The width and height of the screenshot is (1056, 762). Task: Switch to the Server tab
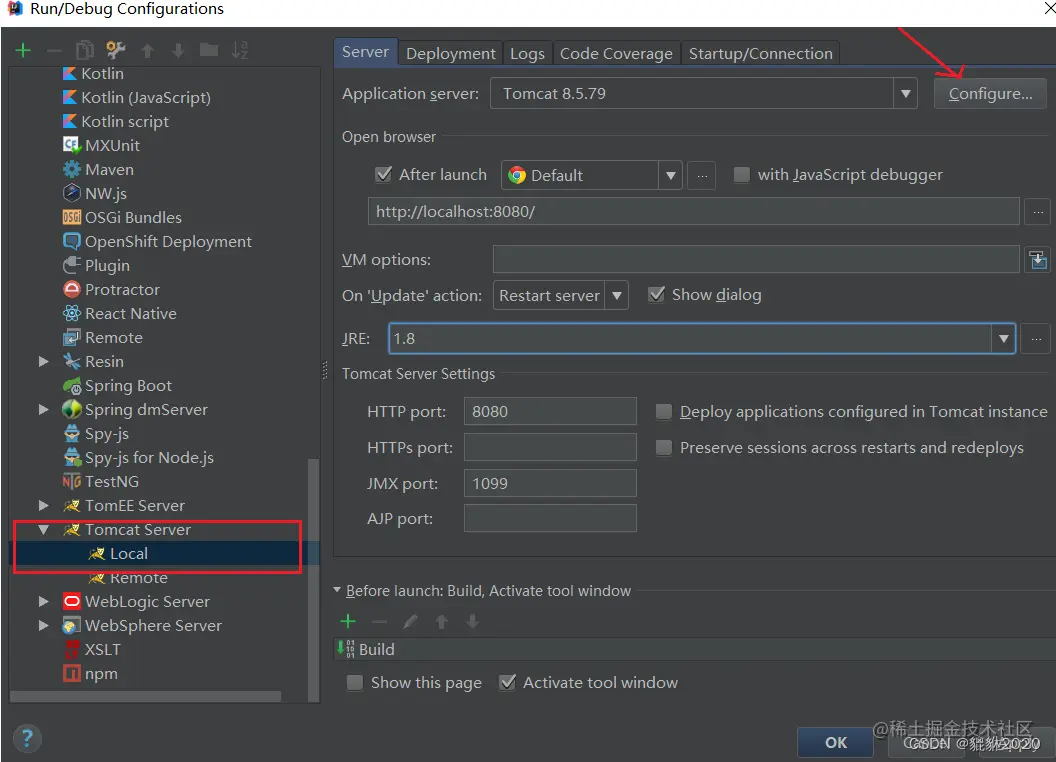[x=365, y=52]
